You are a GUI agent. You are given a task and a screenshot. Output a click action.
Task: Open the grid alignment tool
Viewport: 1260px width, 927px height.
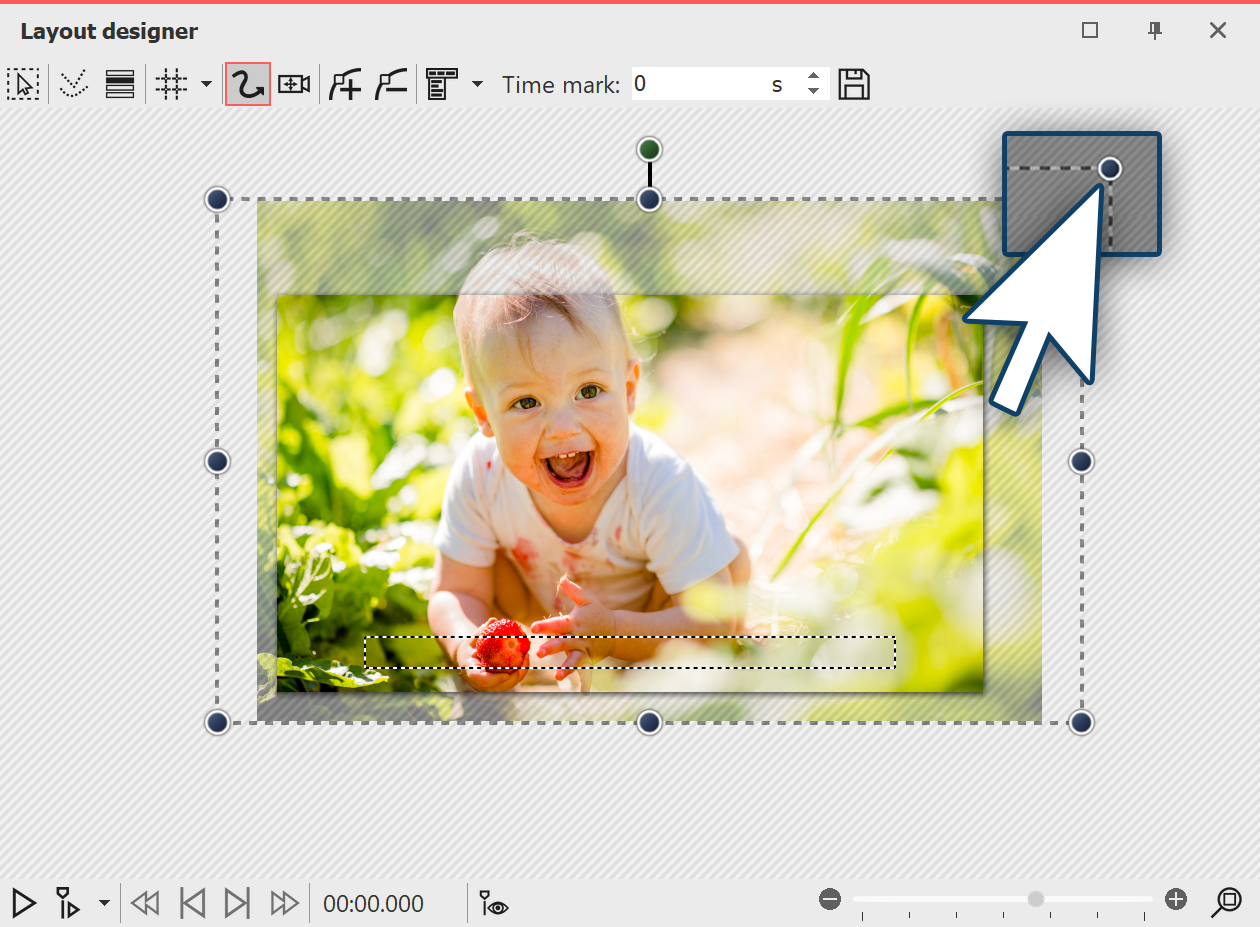170,84
